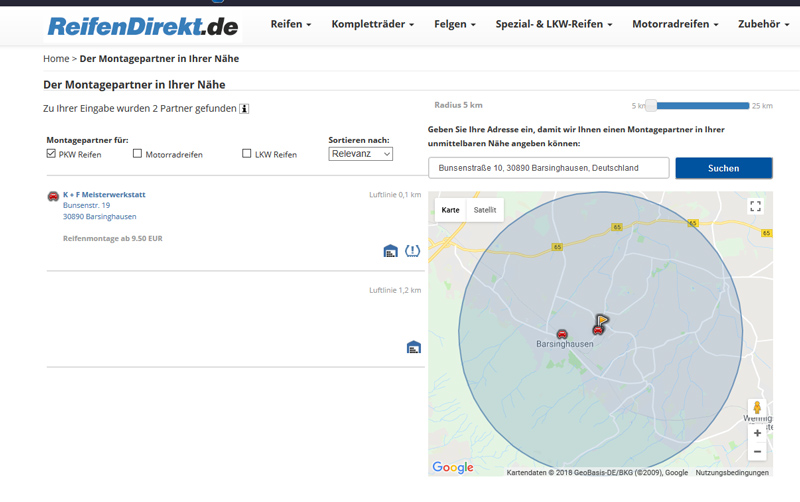Open the K + F Meisterwerkstatt link
The height and width of the screenshot is (502, 800).
104,194
